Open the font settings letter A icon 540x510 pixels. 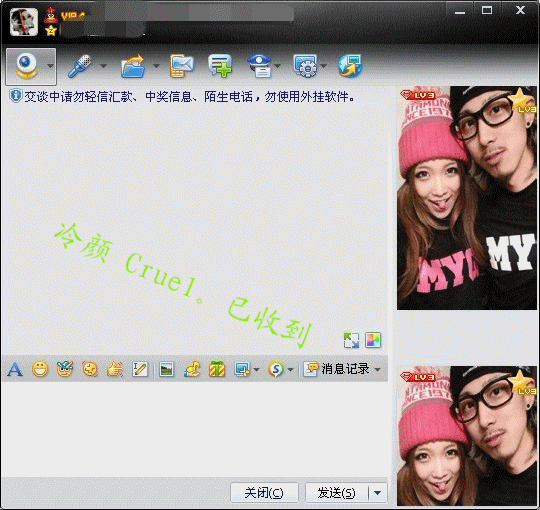point(15,369)
